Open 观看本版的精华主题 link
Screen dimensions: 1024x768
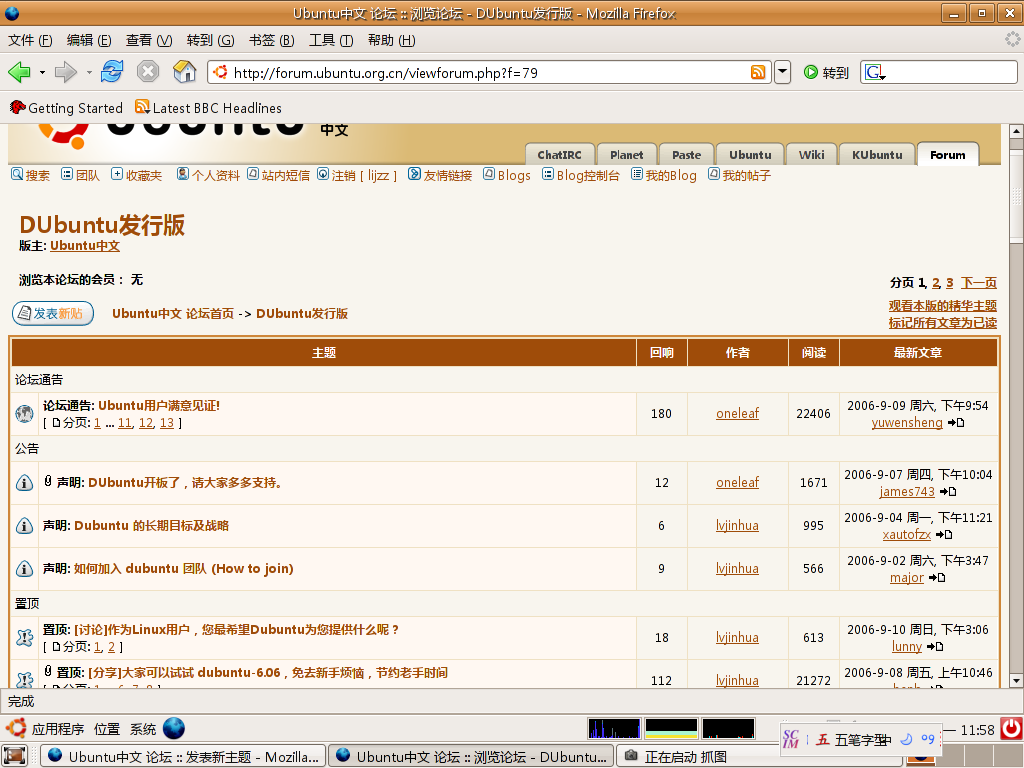942,306
